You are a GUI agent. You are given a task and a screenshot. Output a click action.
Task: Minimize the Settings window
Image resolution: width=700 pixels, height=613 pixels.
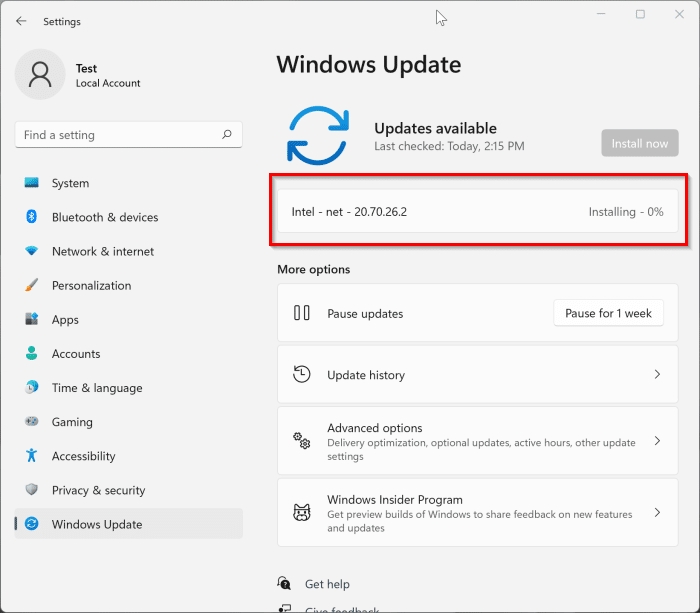pos(601,14)
